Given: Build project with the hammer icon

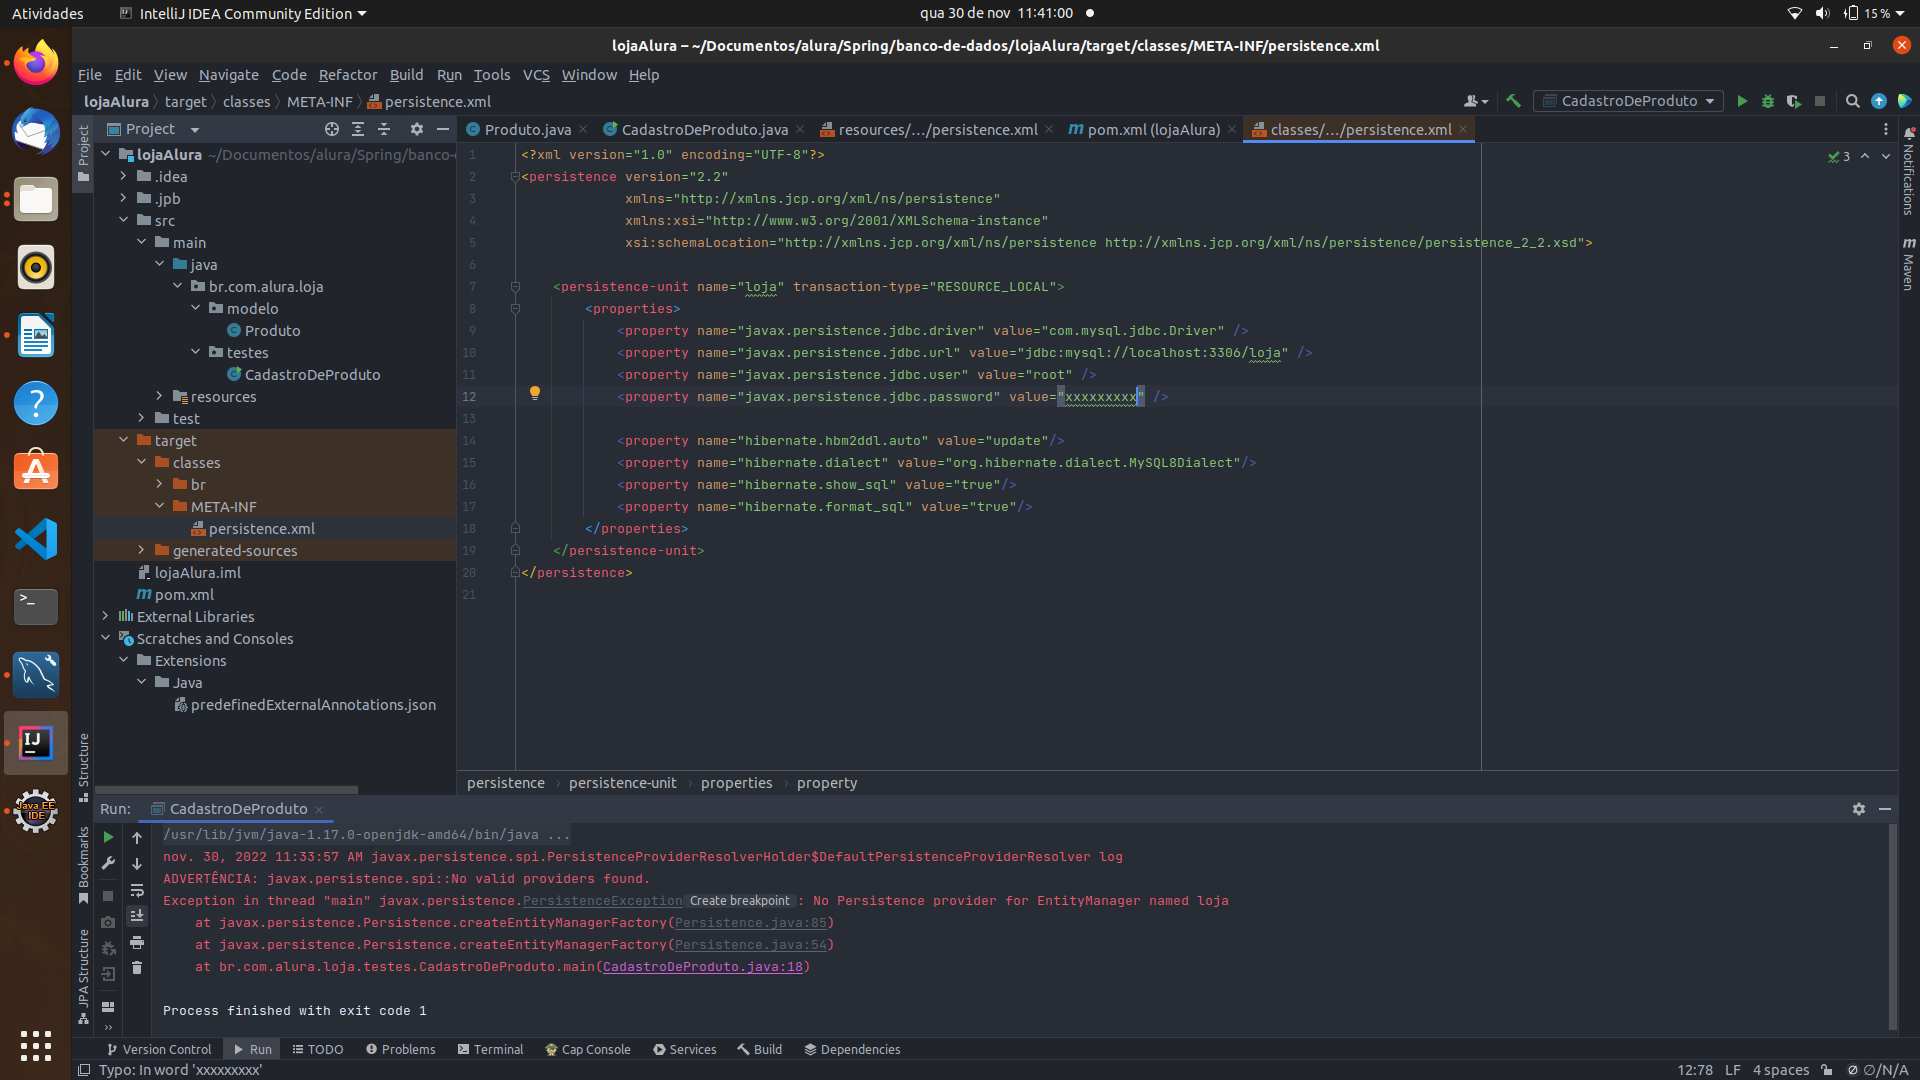Looking at the screenshot, I should click(1514, 101).
